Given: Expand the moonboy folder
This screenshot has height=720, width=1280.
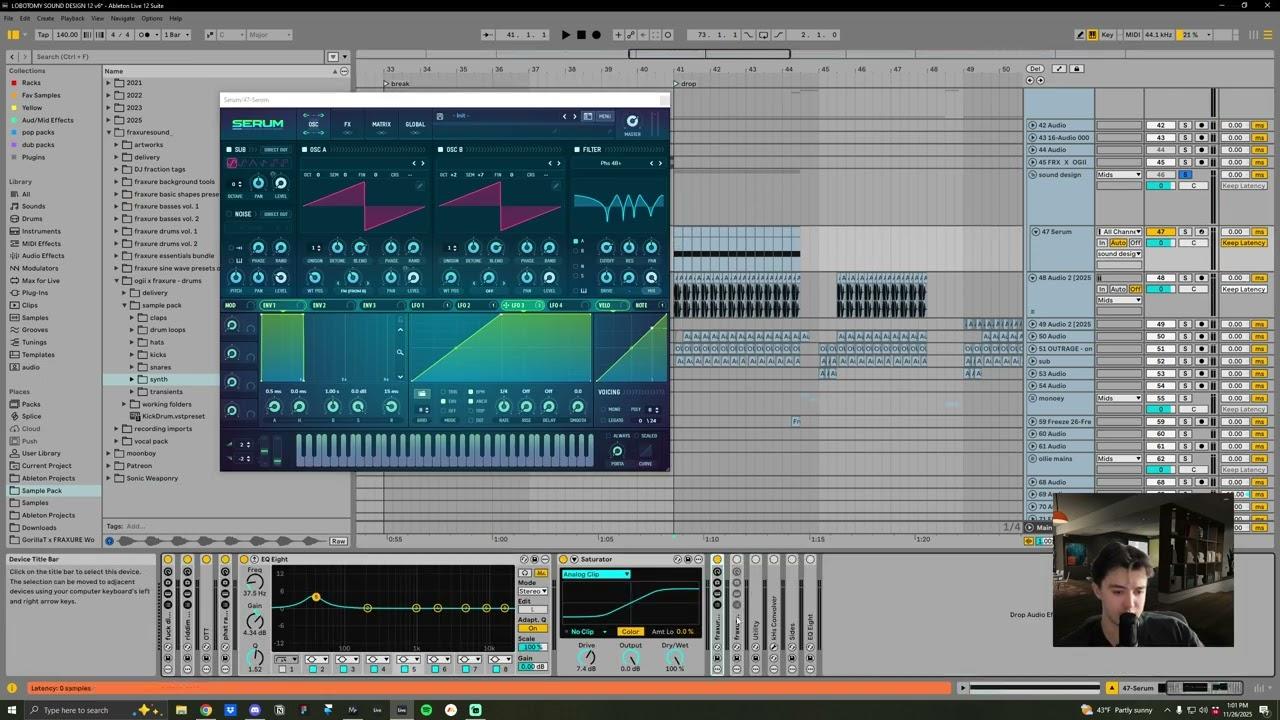Looking at the screenshot, I should pyautogui.click(x=108, y=453).
